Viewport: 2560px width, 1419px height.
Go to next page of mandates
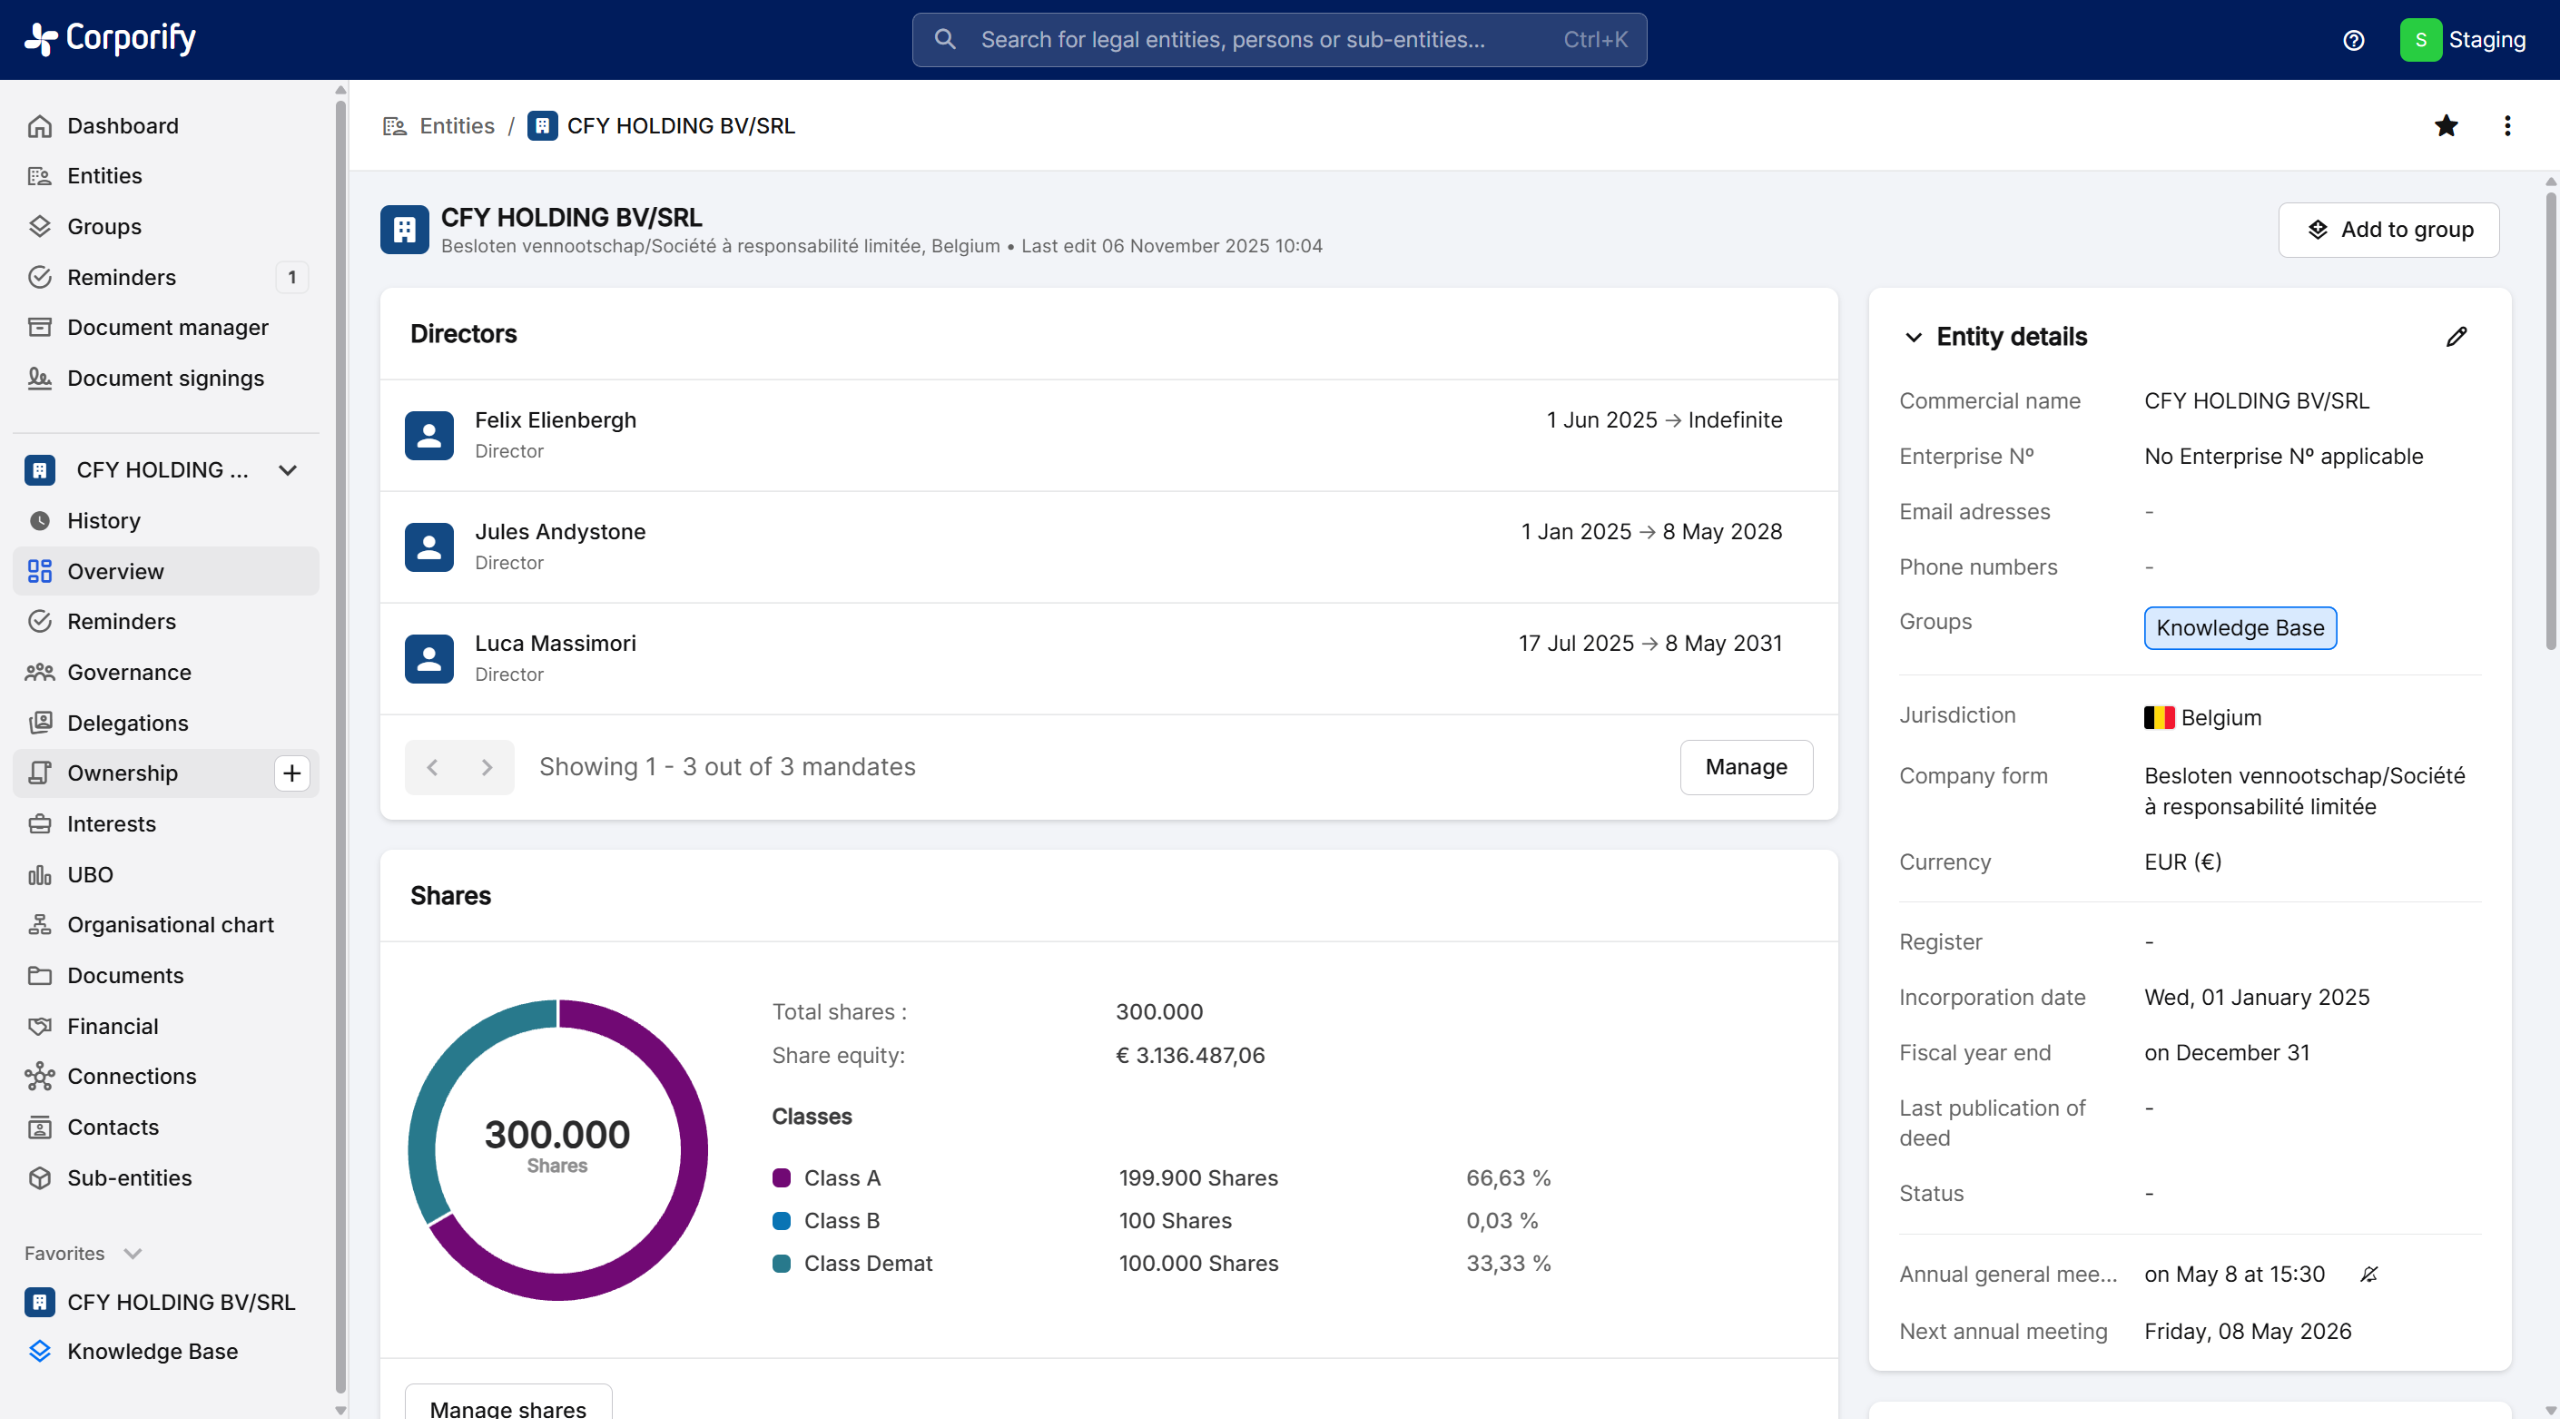tap(487, 767)
